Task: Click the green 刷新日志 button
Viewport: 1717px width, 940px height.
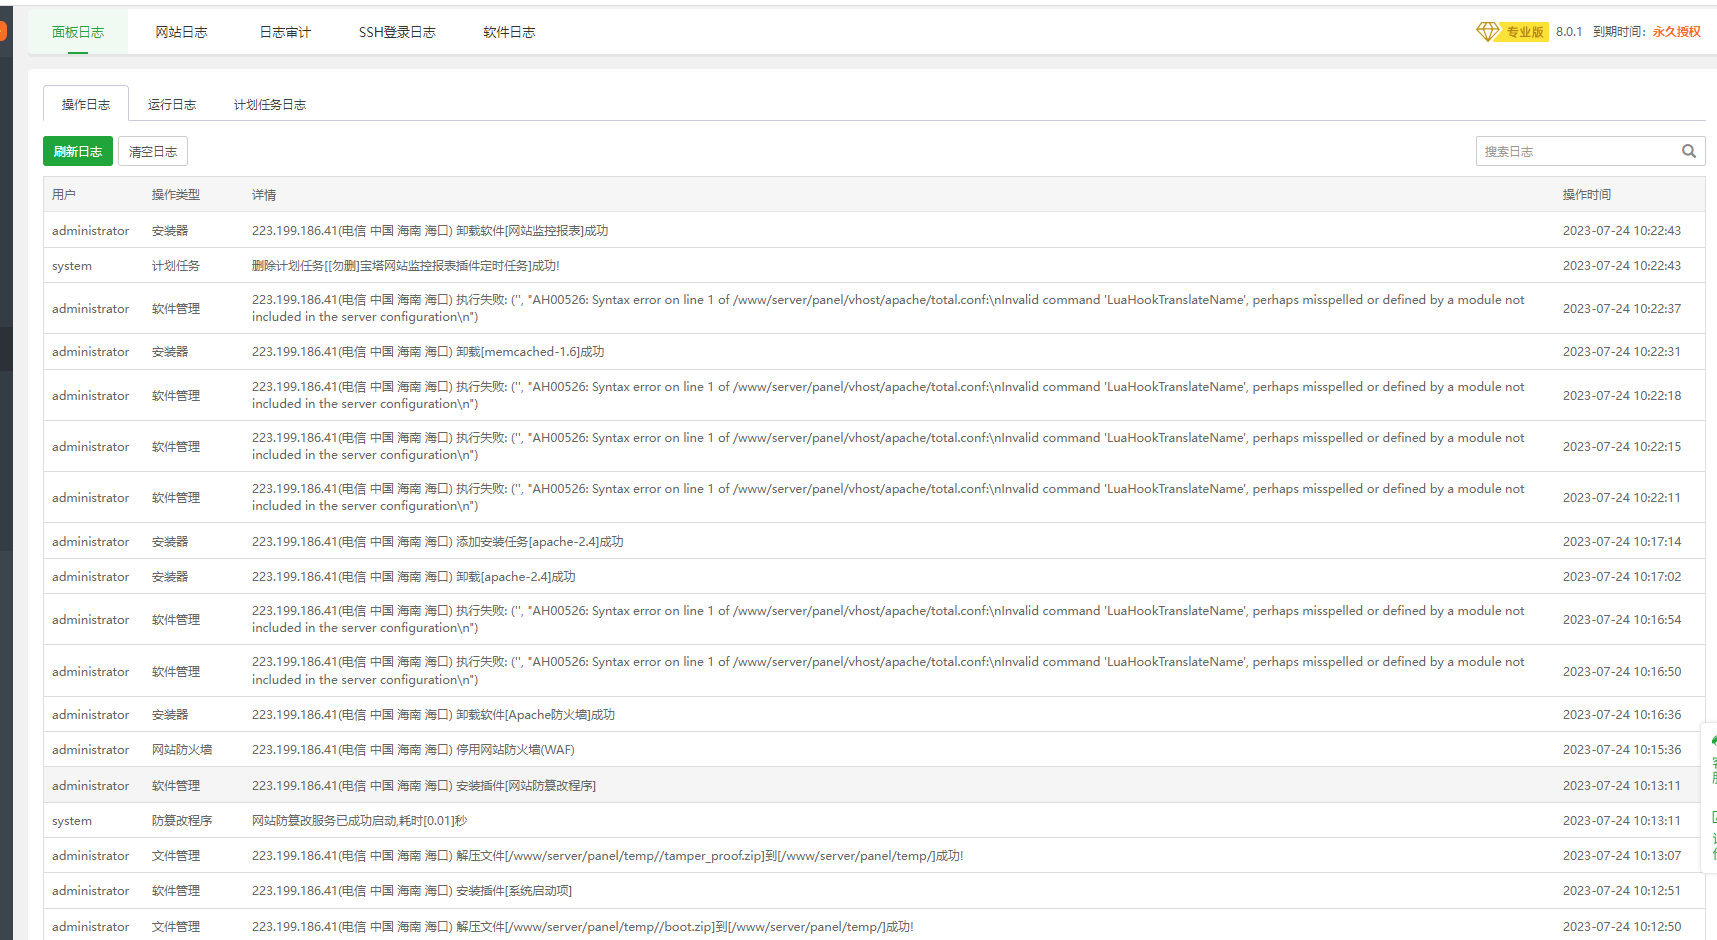Action: 78,151
